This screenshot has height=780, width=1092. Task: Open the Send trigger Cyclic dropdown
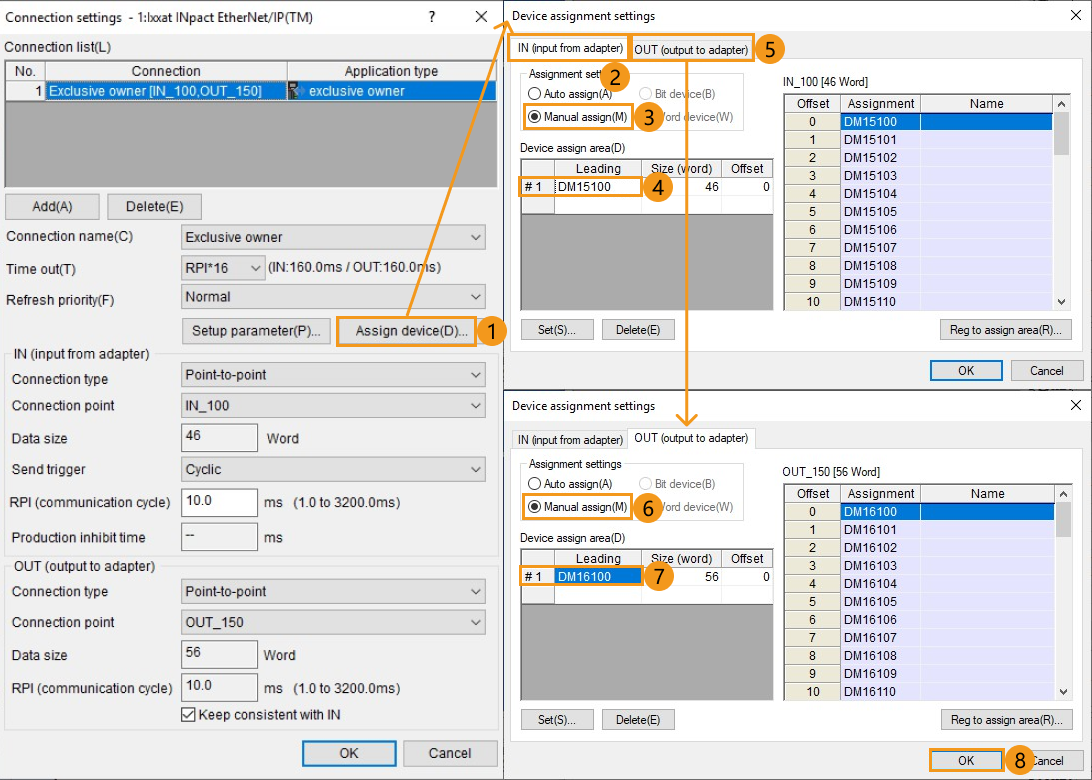[x=334, y=469]
